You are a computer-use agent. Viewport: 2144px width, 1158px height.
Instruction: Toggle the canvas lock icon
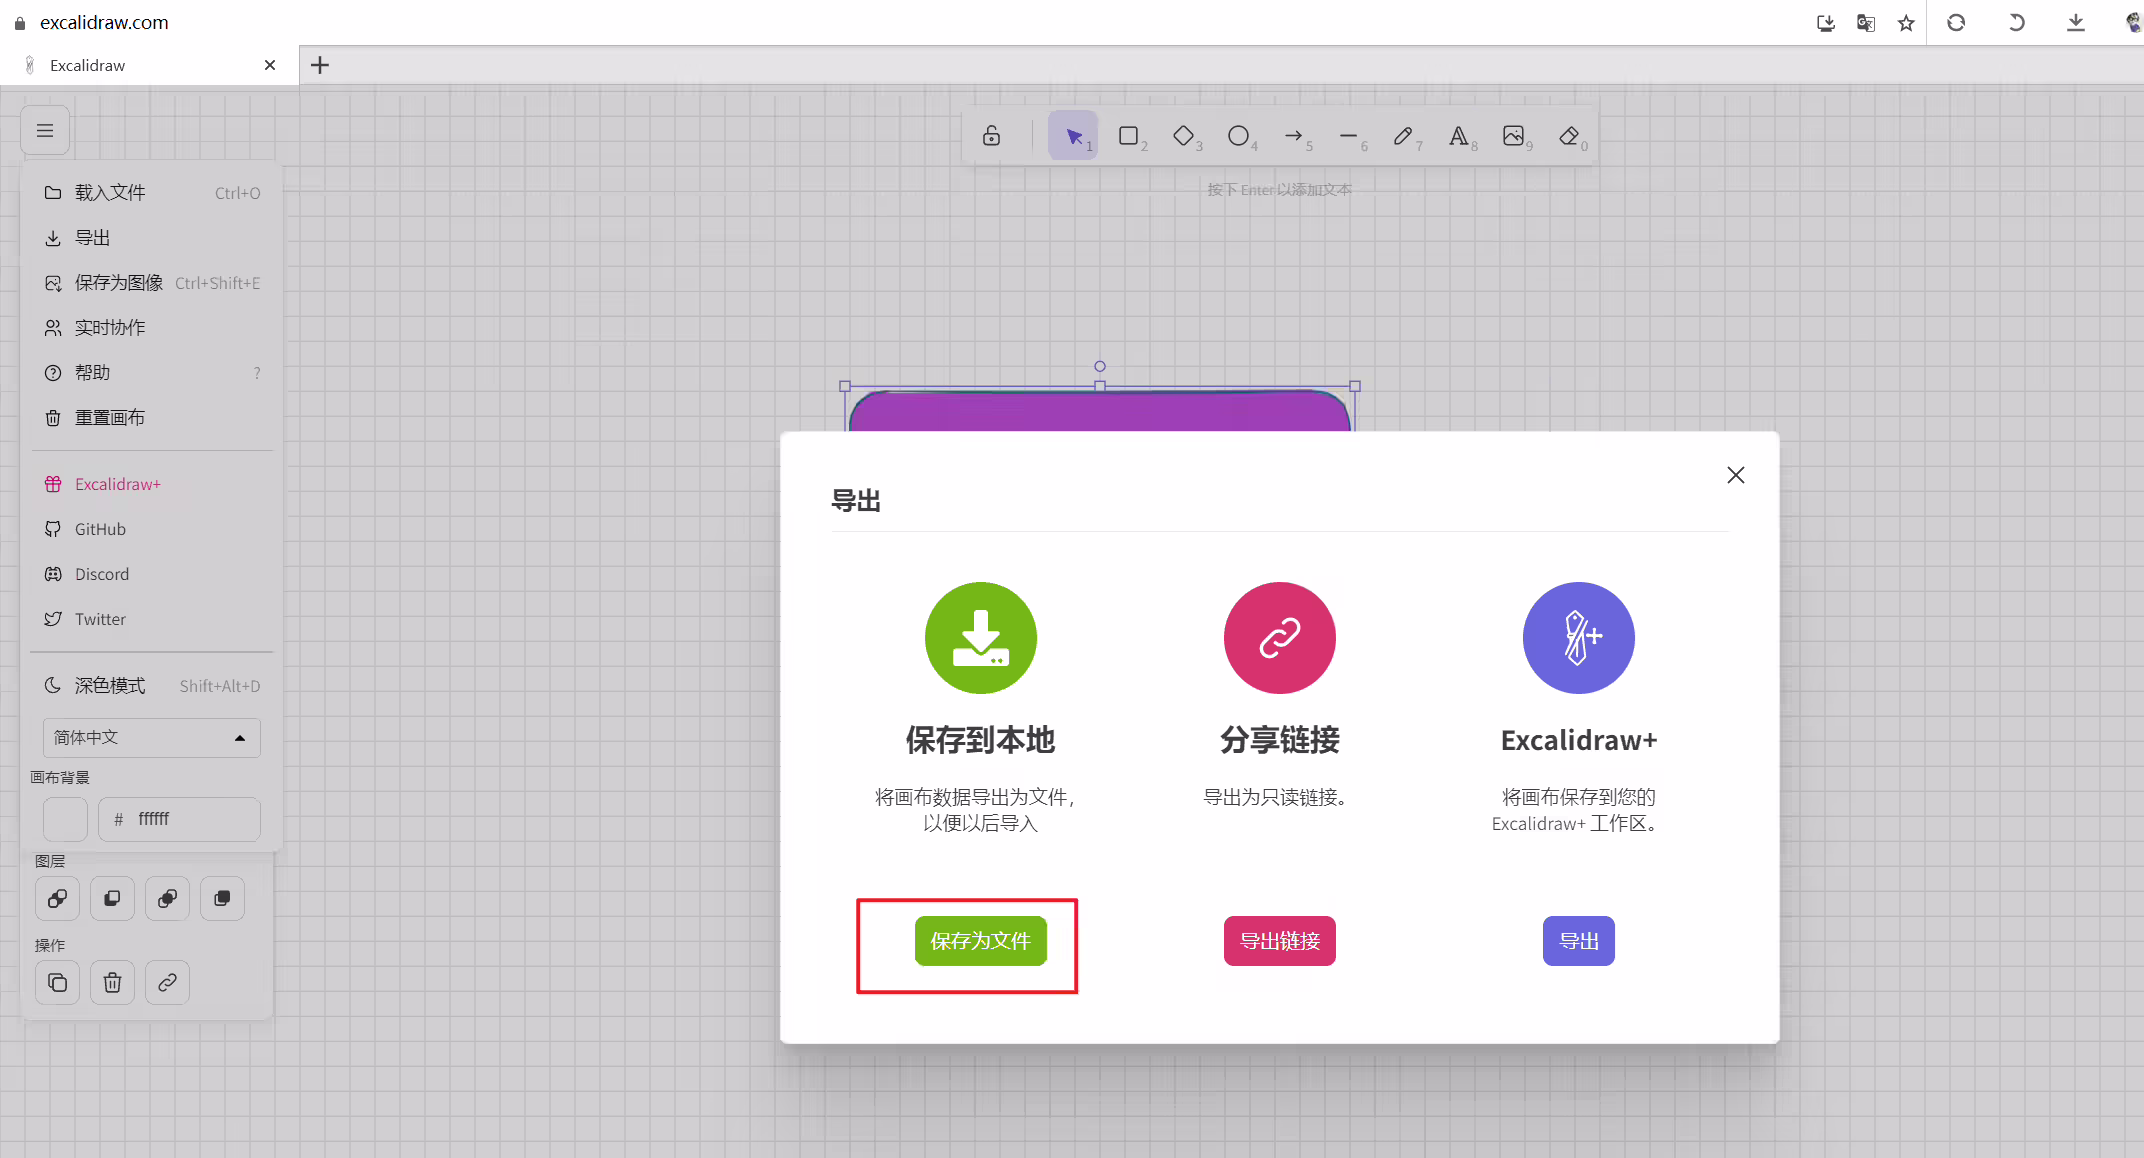coord(991,136)
